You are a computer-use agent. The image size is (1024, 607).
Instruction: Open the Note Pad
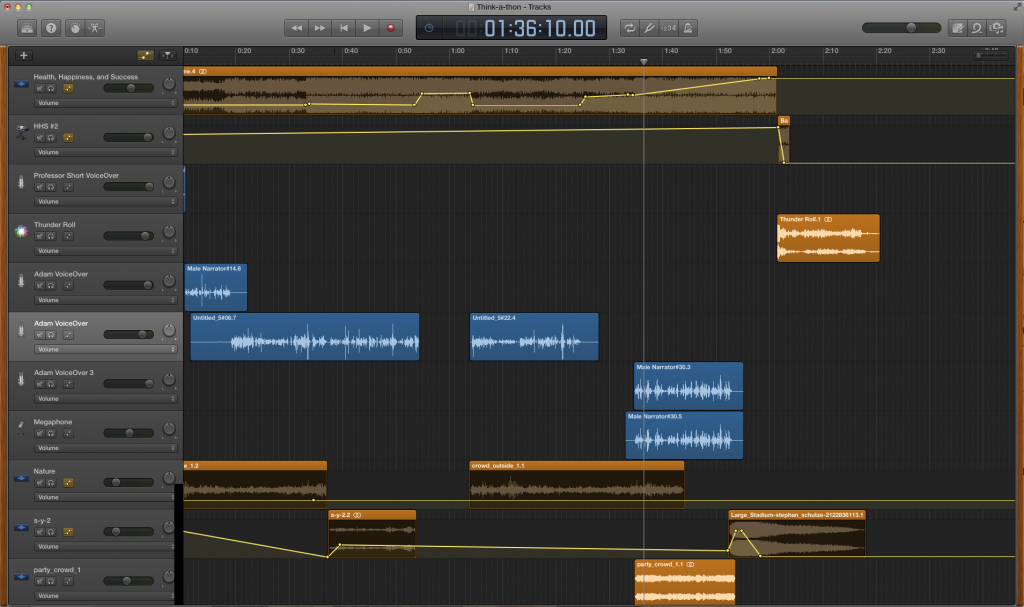[x=957, y=28]
